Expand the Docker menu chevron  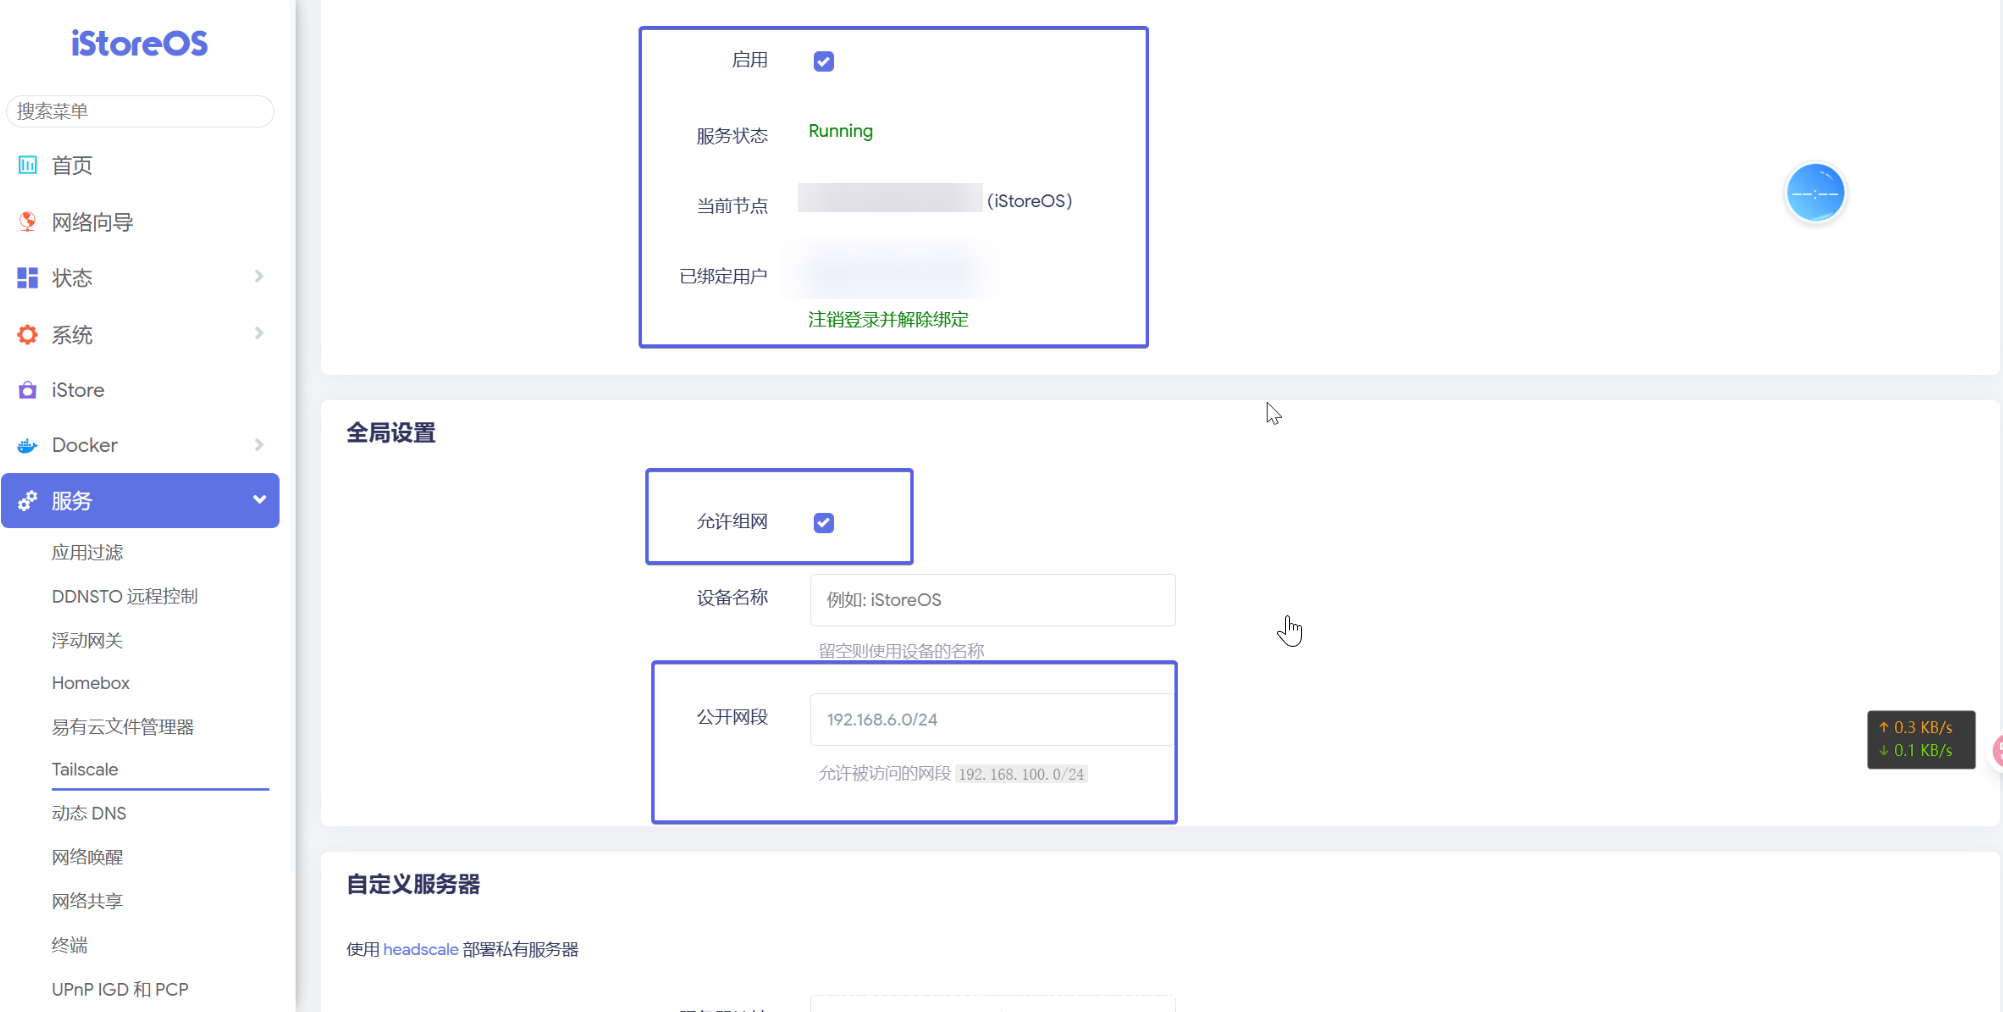259,445
